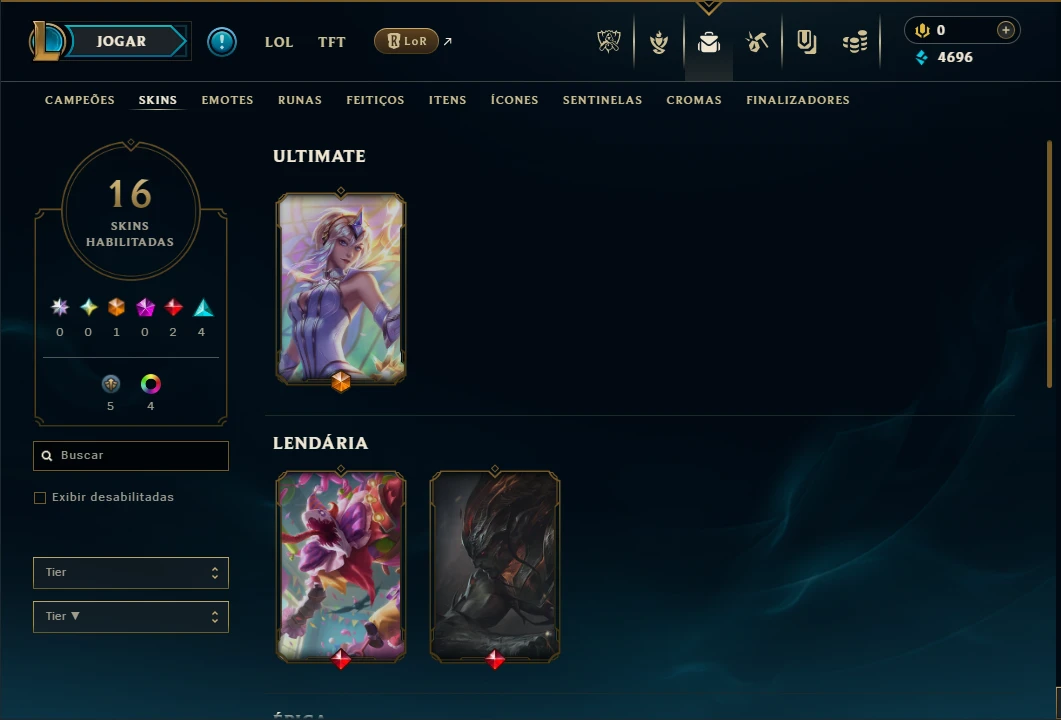Select the Ultimate Elementalist Lux skin thumbnail

click(340, 288)
